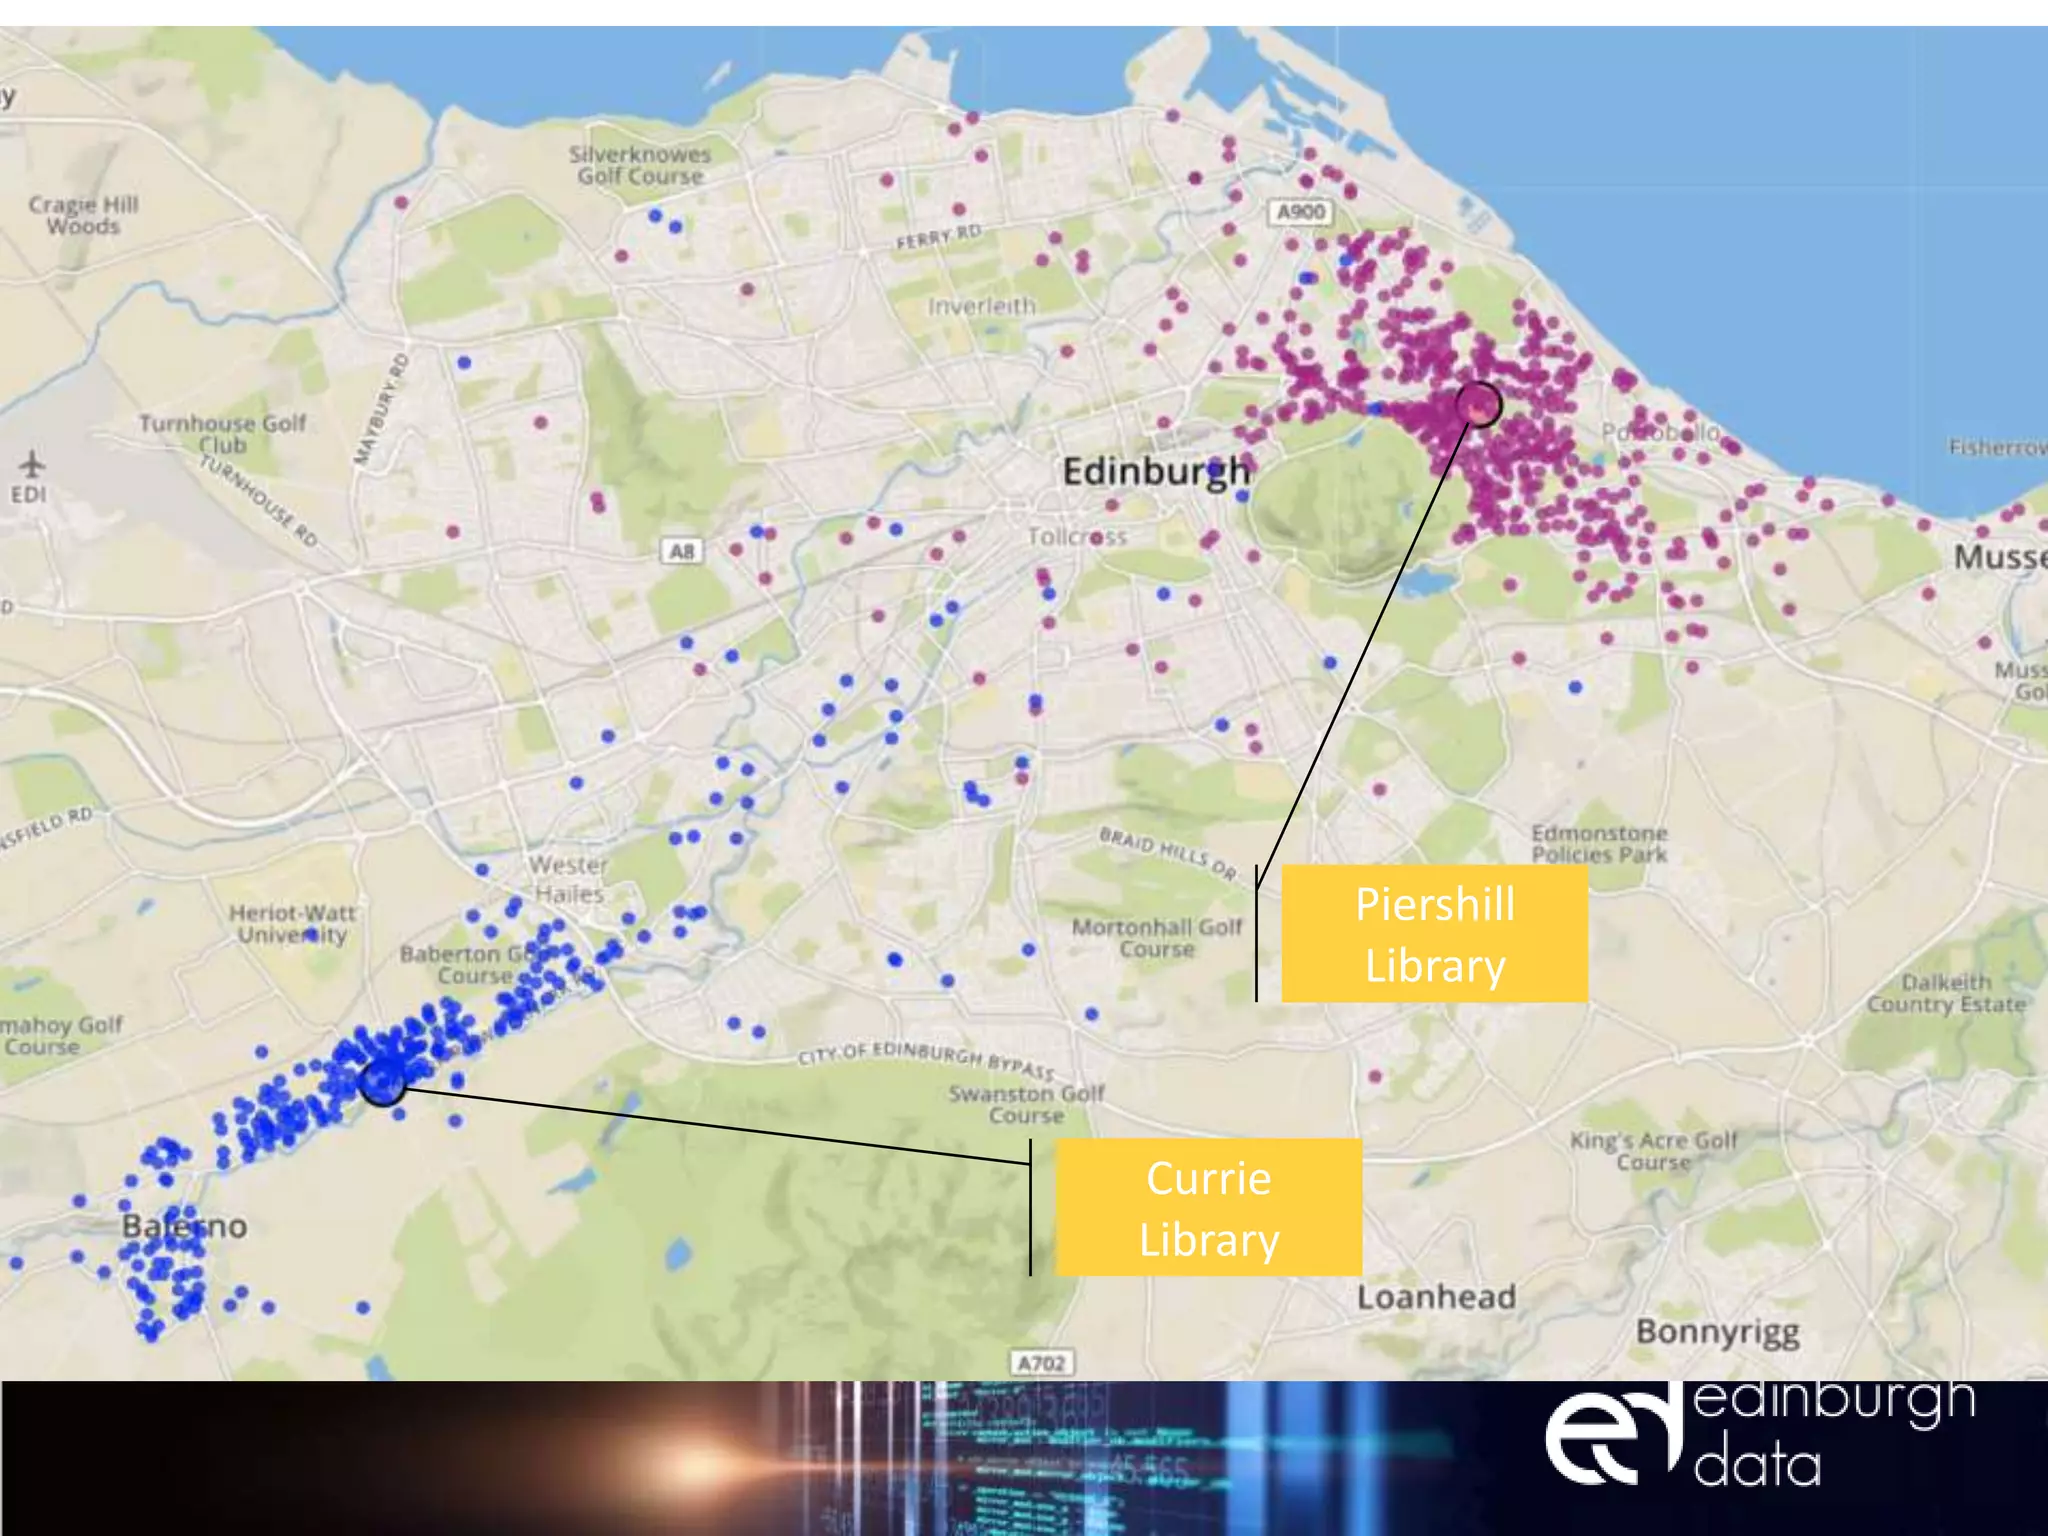Click the Loanhead town label
Viewport: 2048px width, 1536px height.
1436,1297
